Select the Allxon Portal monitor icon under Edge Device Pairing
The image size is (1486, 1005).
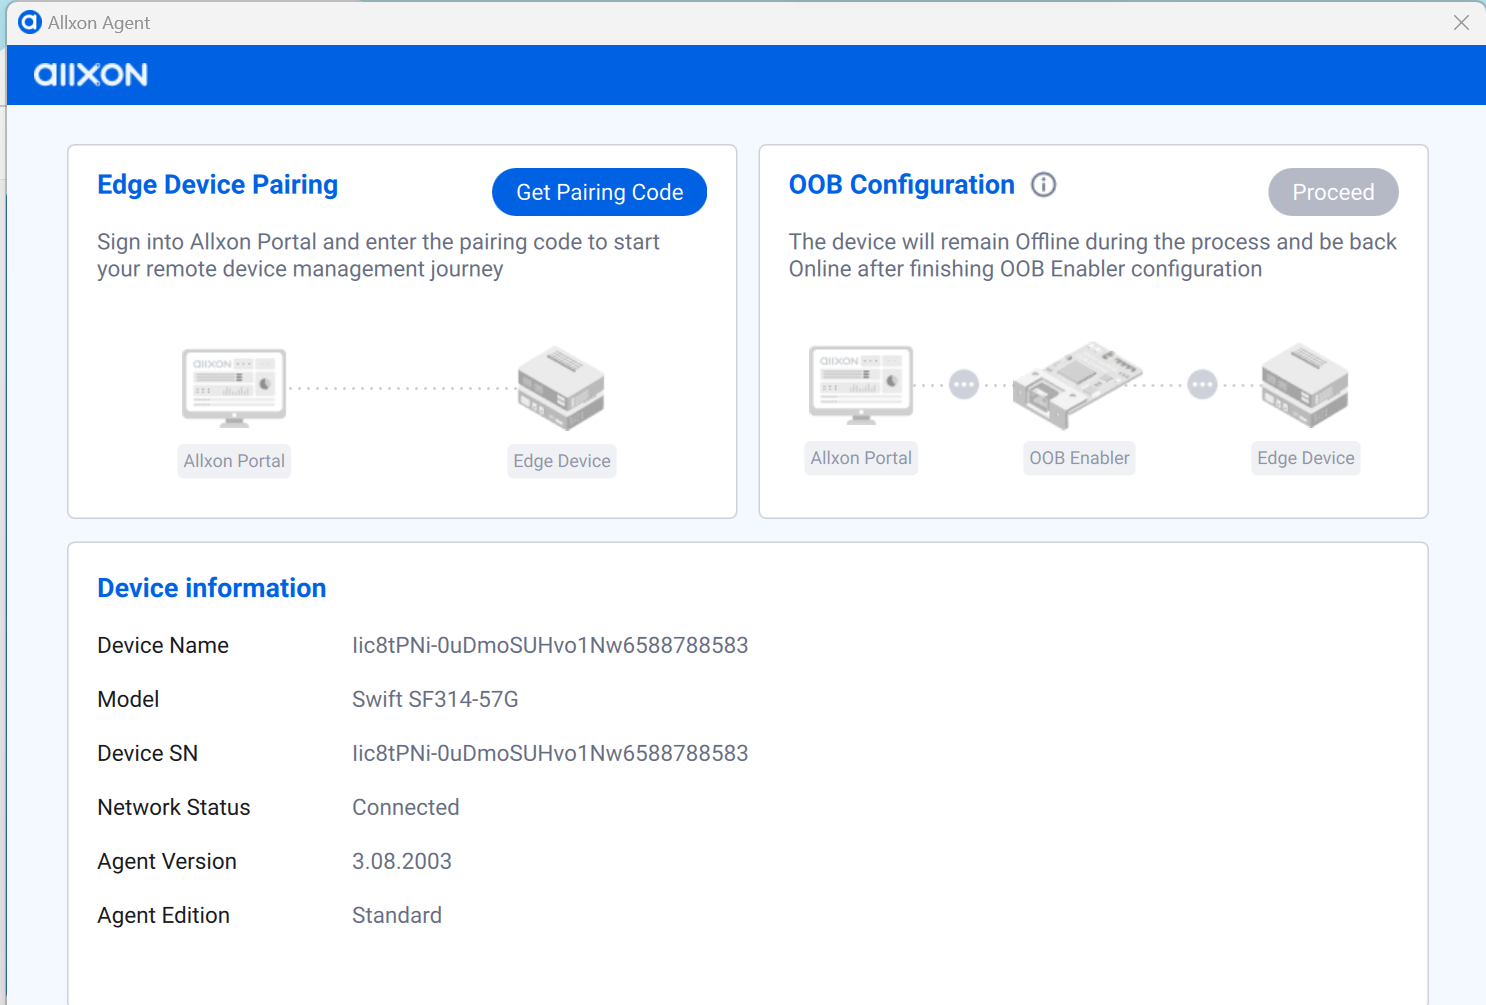click(233, 387)
